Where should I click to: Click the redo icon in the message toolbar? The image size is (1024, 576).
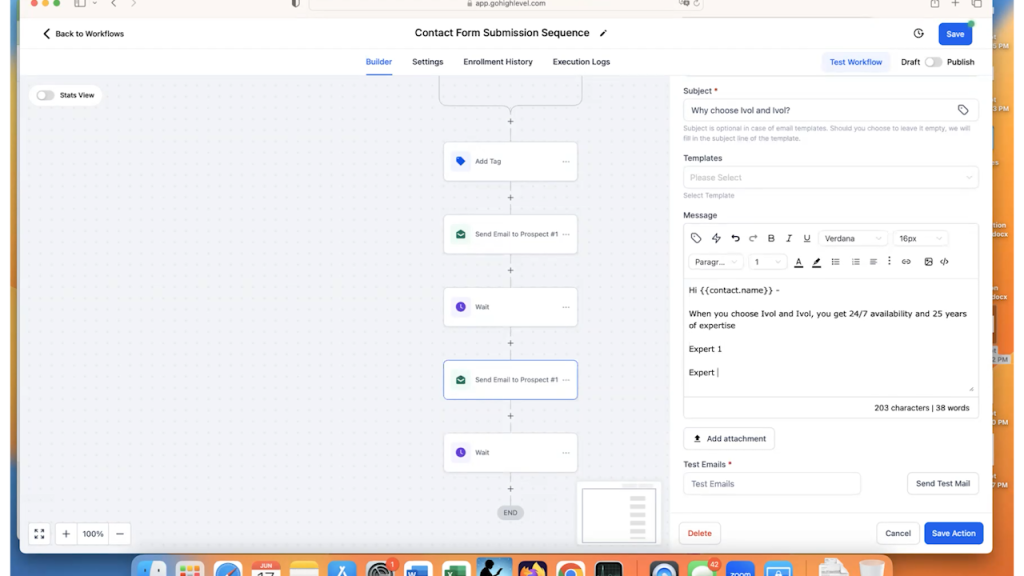[753, 238]
